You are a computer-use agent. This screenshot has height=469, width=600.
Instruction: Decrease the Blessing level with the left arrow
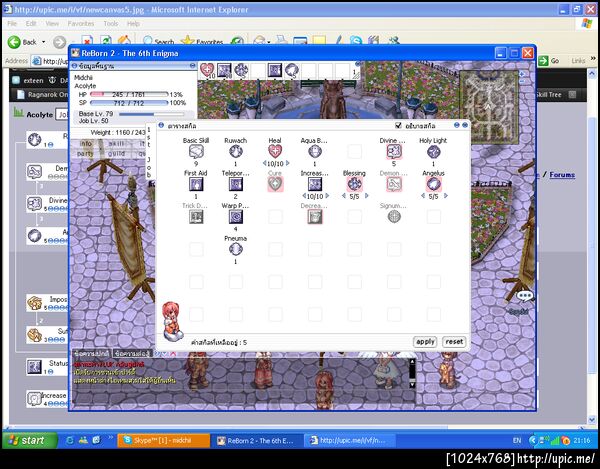(x=344, y=196)
